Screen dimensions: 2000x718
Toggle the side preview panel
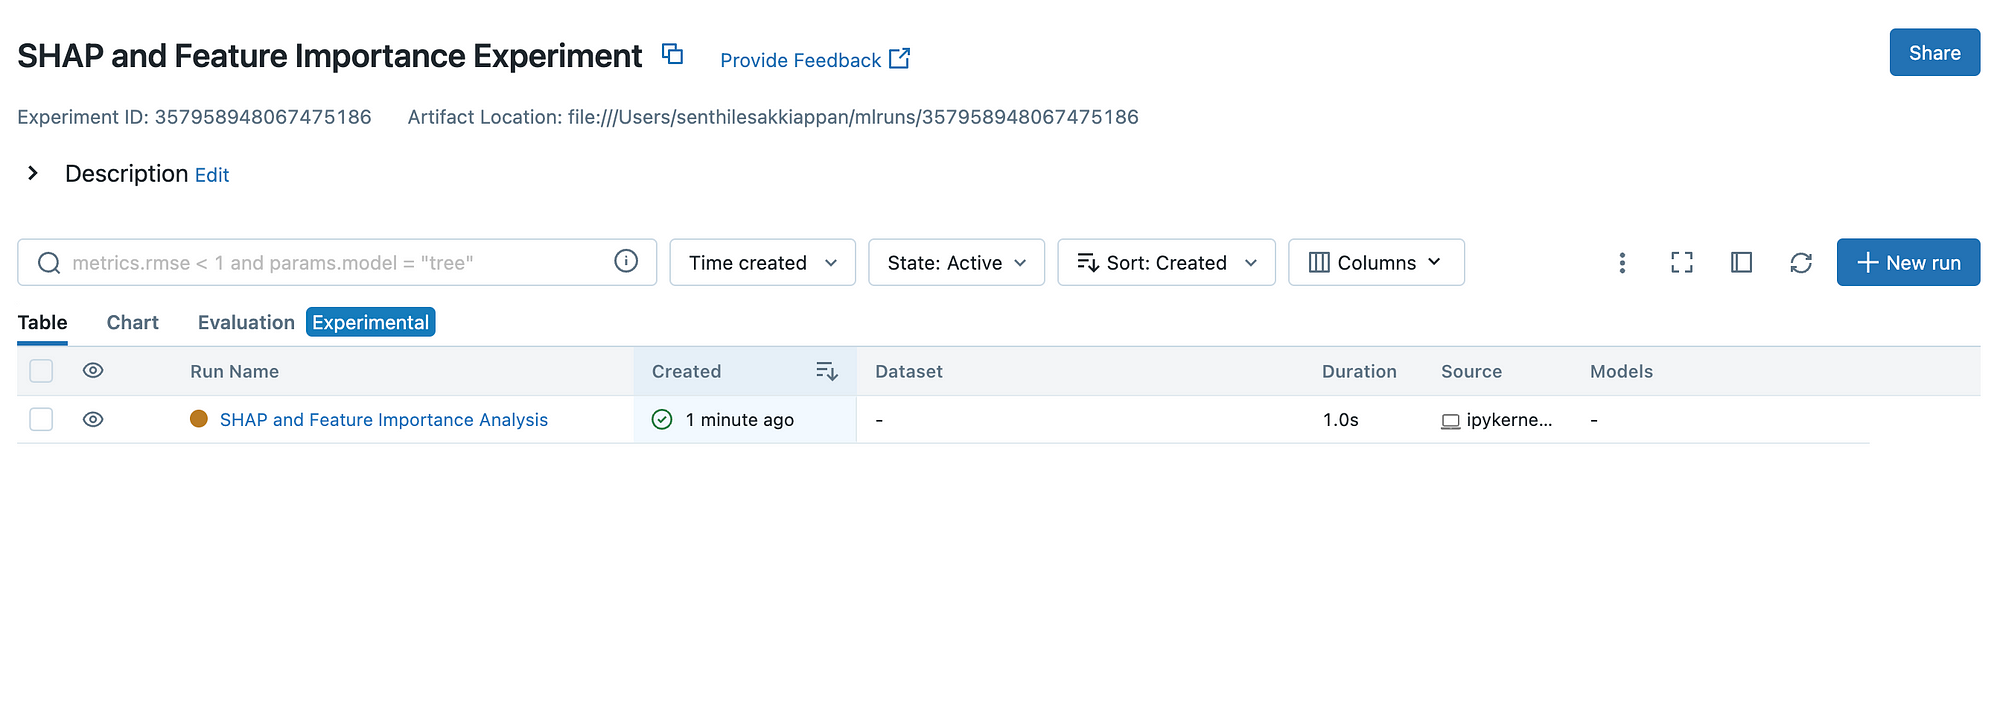click(1741, 262)
